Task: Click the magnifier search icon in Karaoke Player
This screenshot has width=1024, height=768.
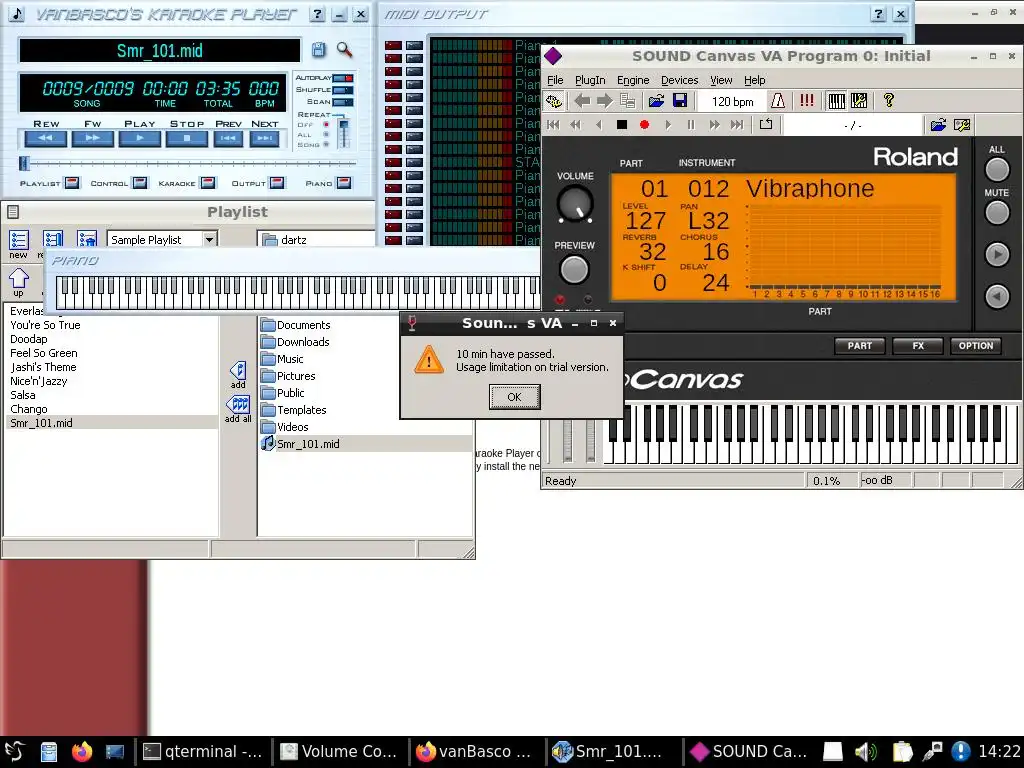Action: 344,50
